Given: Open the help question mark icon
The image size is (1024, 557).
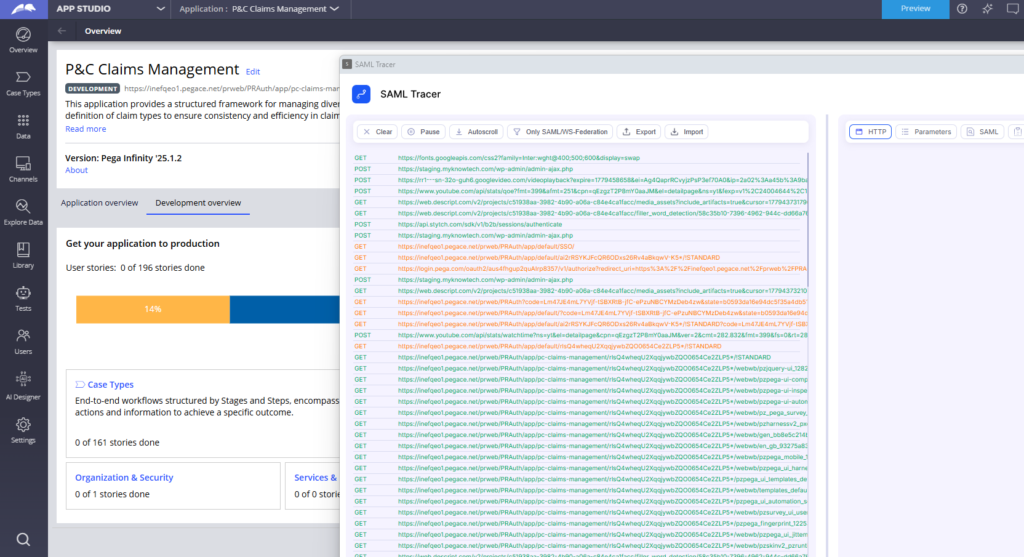Looking at the screenshot, I should (962, 8).
